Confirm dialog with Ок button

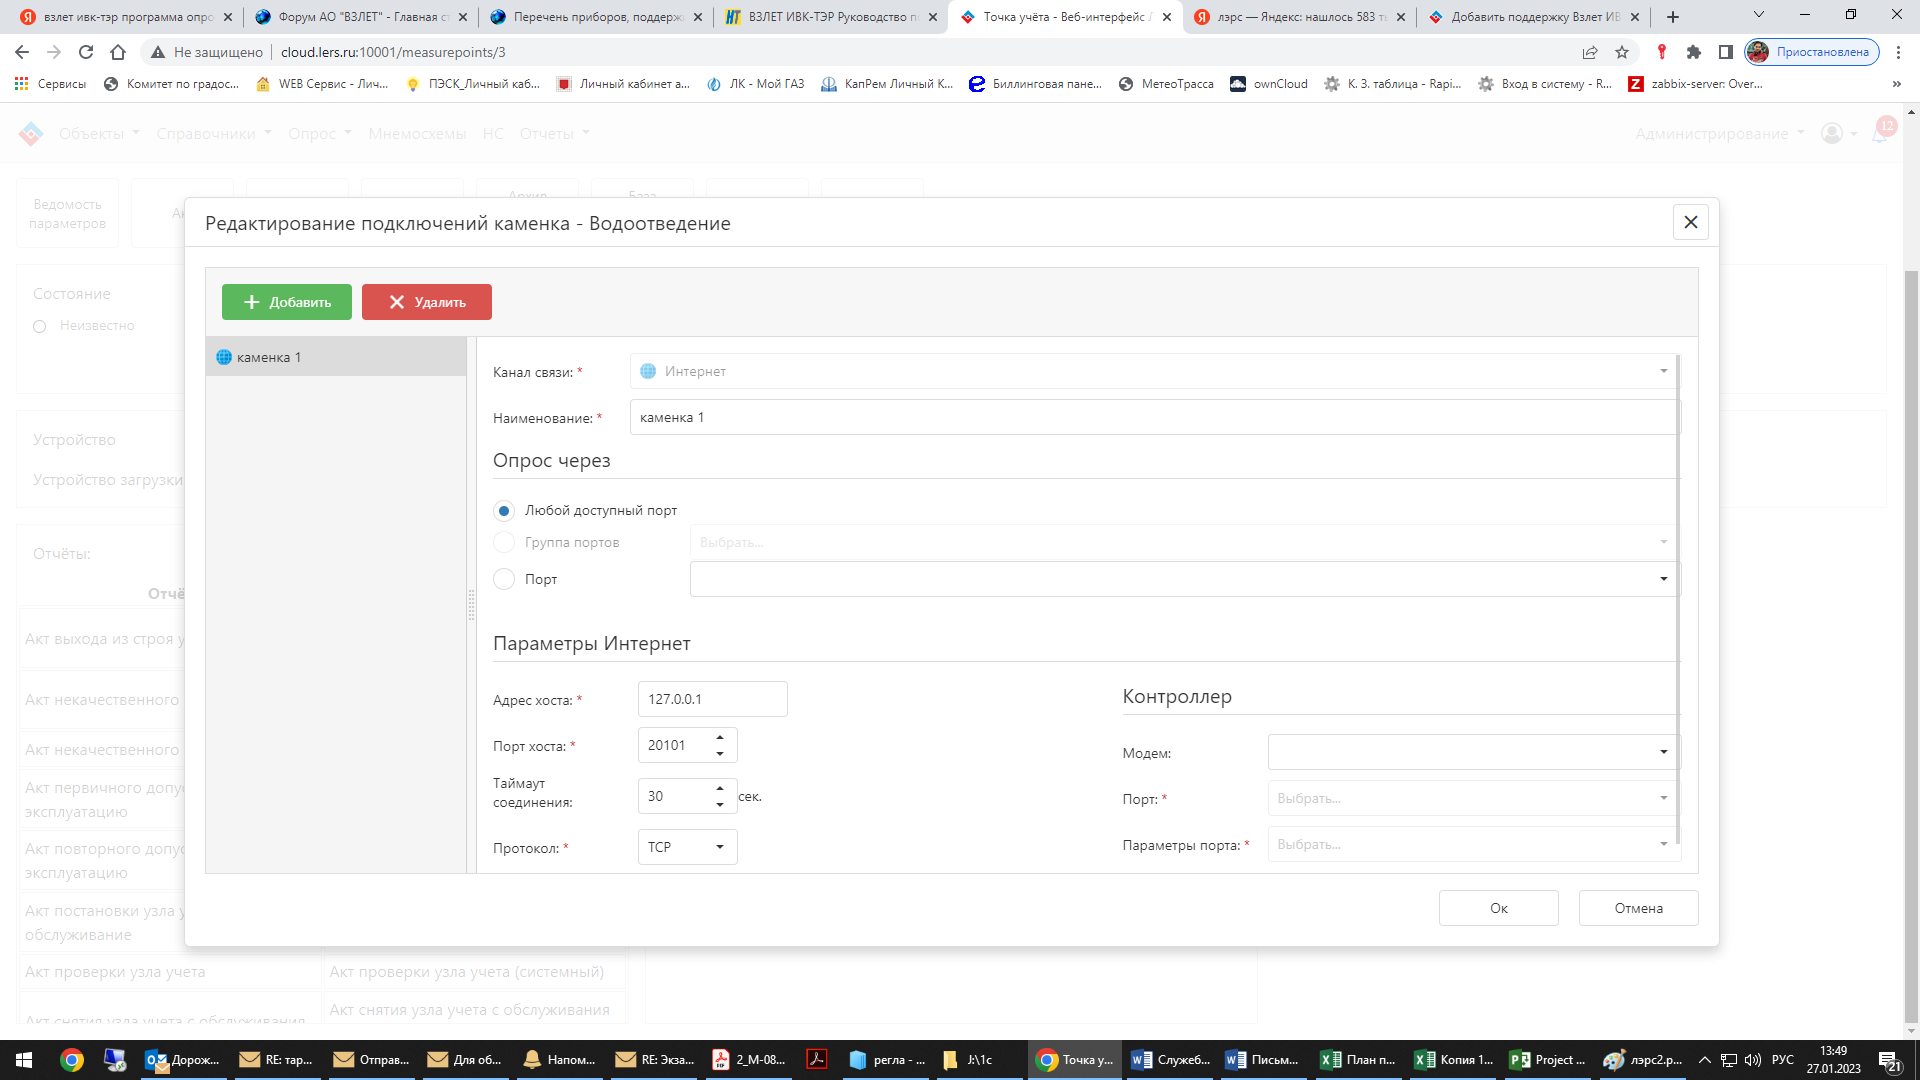click(x=1498, y=908)
